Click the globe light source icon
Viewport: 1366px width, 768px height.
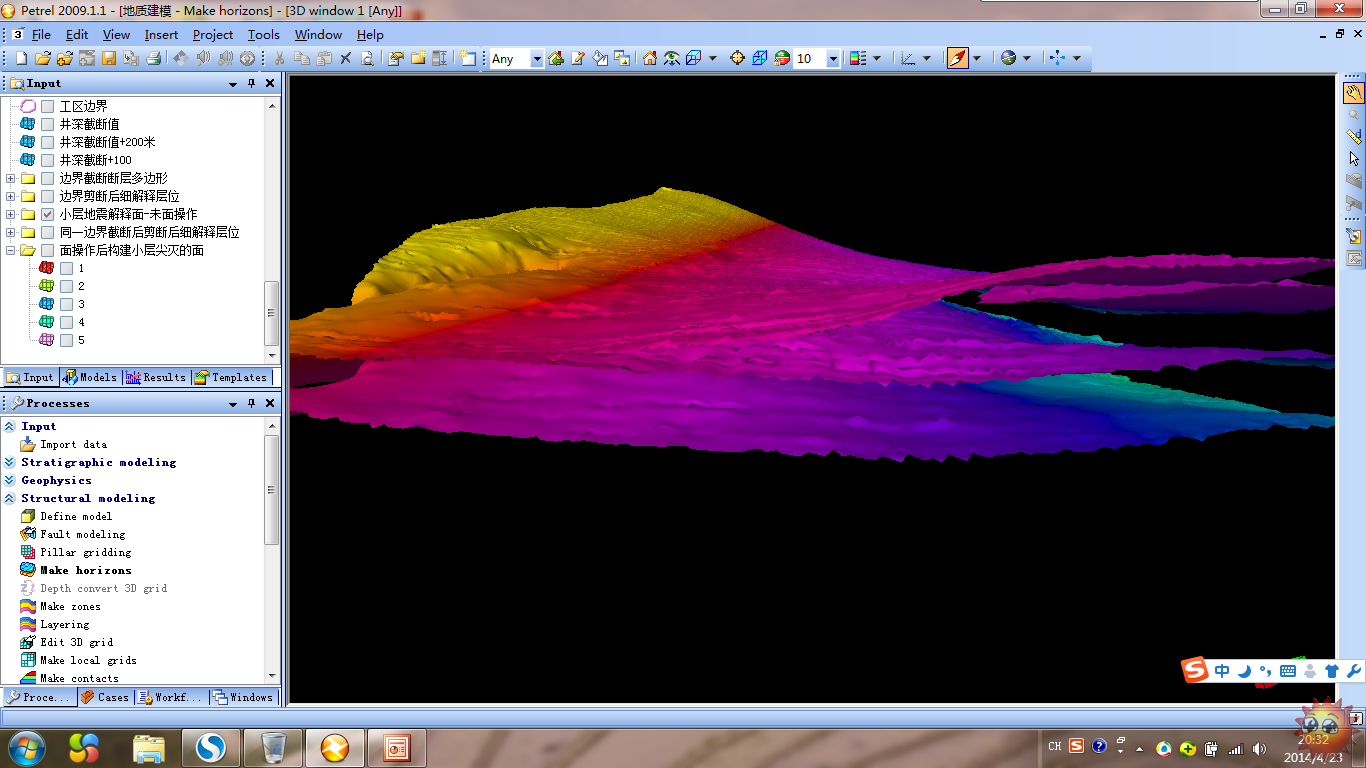pyautogui.click(x=1008, y=59)
